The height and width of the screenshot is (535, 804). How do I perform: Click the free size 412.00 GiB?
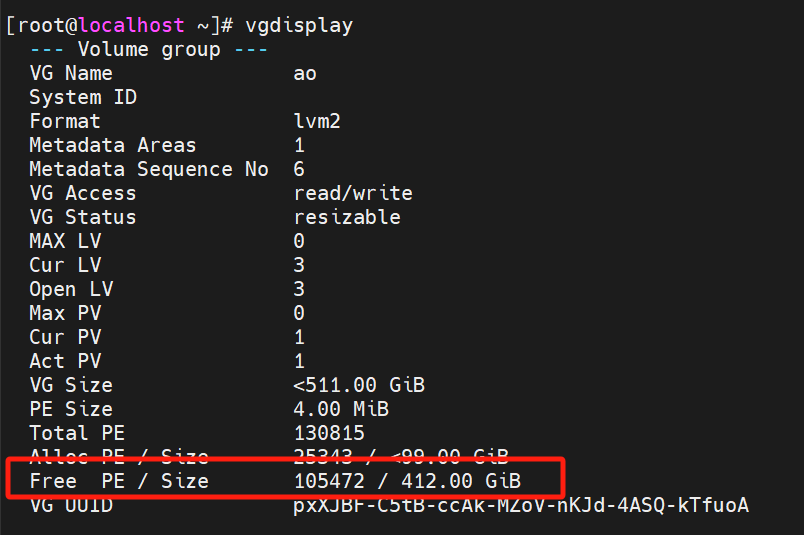(x=461, y=481)
